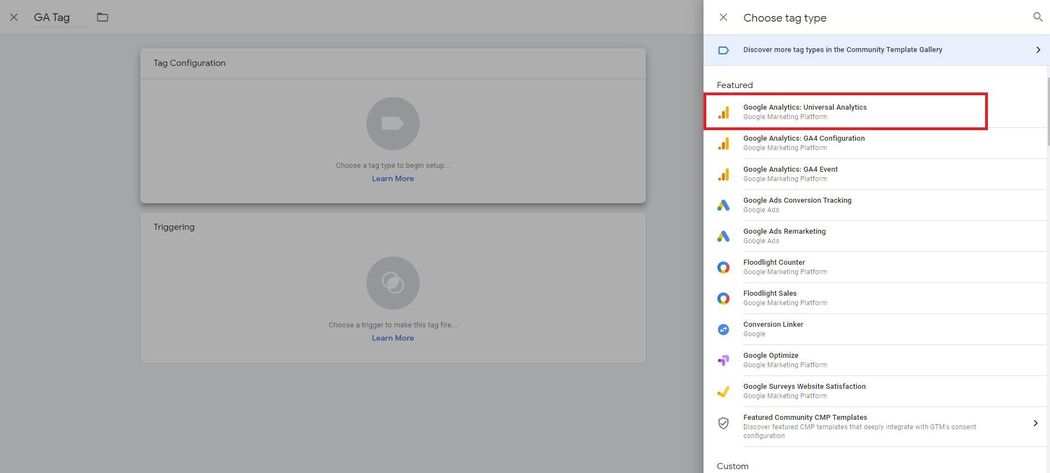Select Google Ads Remarketing tag
Screen dimensions: 1050x473
coord(875,236)
